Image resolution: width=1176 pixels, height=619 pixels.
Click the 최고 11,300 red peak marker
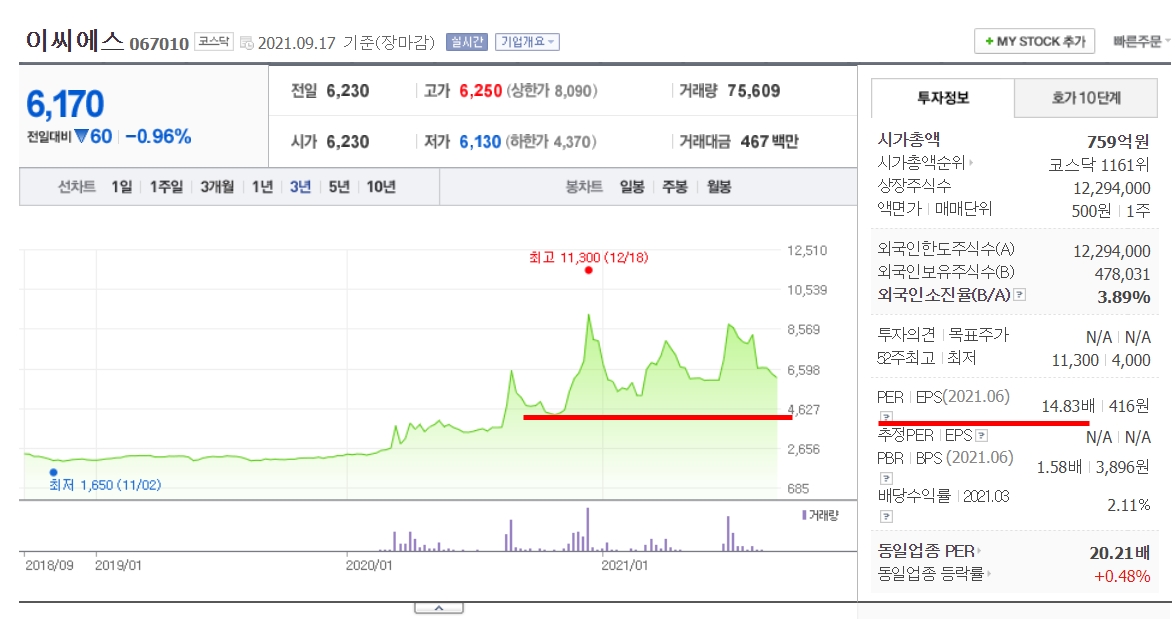(589, 270)
